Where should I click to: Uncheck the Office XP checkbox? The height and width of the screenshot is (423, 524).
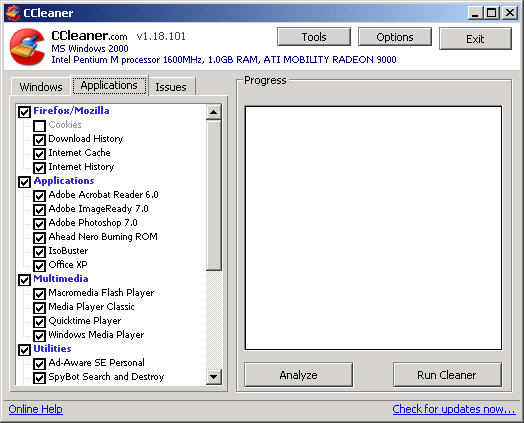tap(39, 266)
